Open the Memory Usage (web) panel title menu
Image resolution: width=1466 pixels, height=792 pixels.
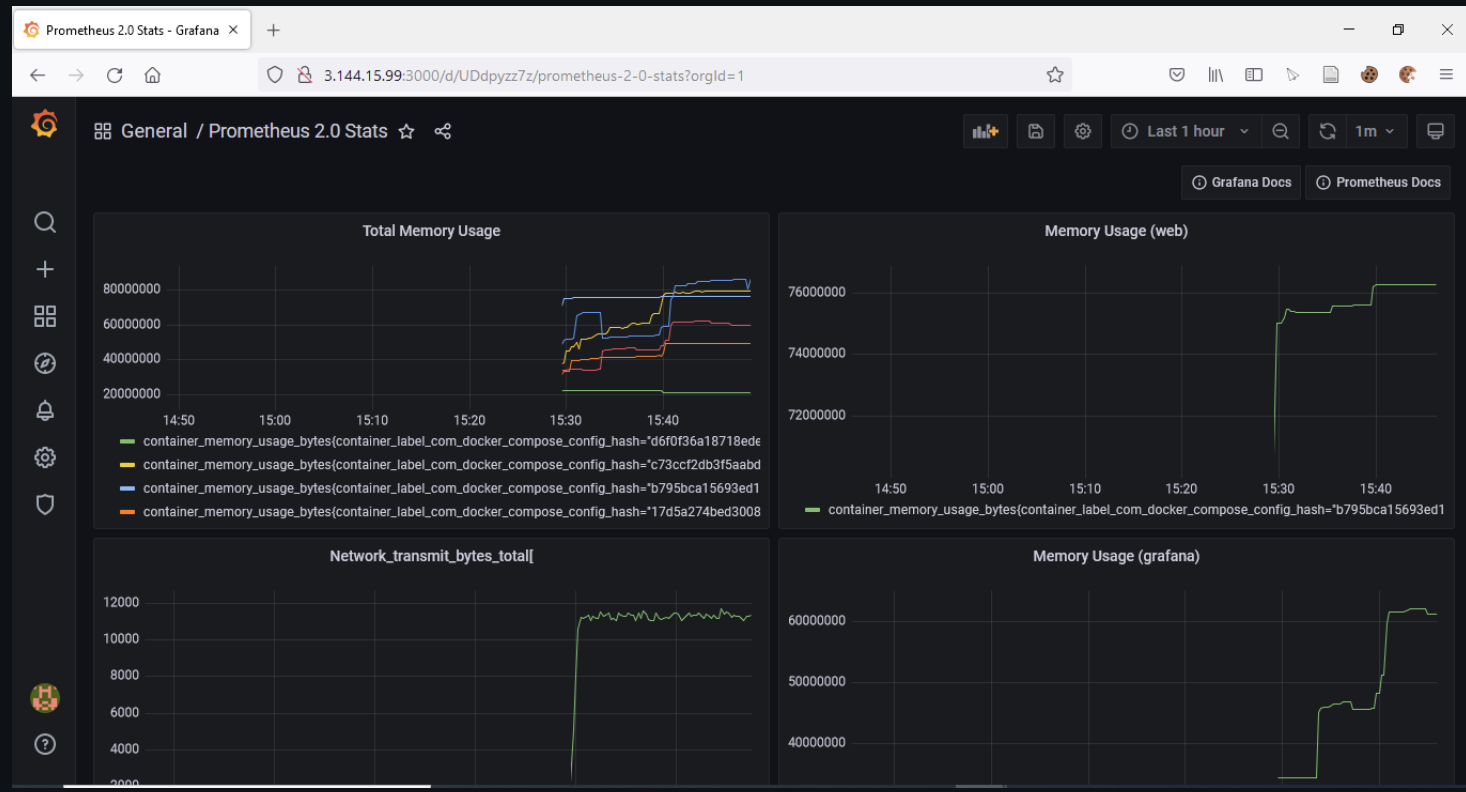click(x=1116, y=231)
